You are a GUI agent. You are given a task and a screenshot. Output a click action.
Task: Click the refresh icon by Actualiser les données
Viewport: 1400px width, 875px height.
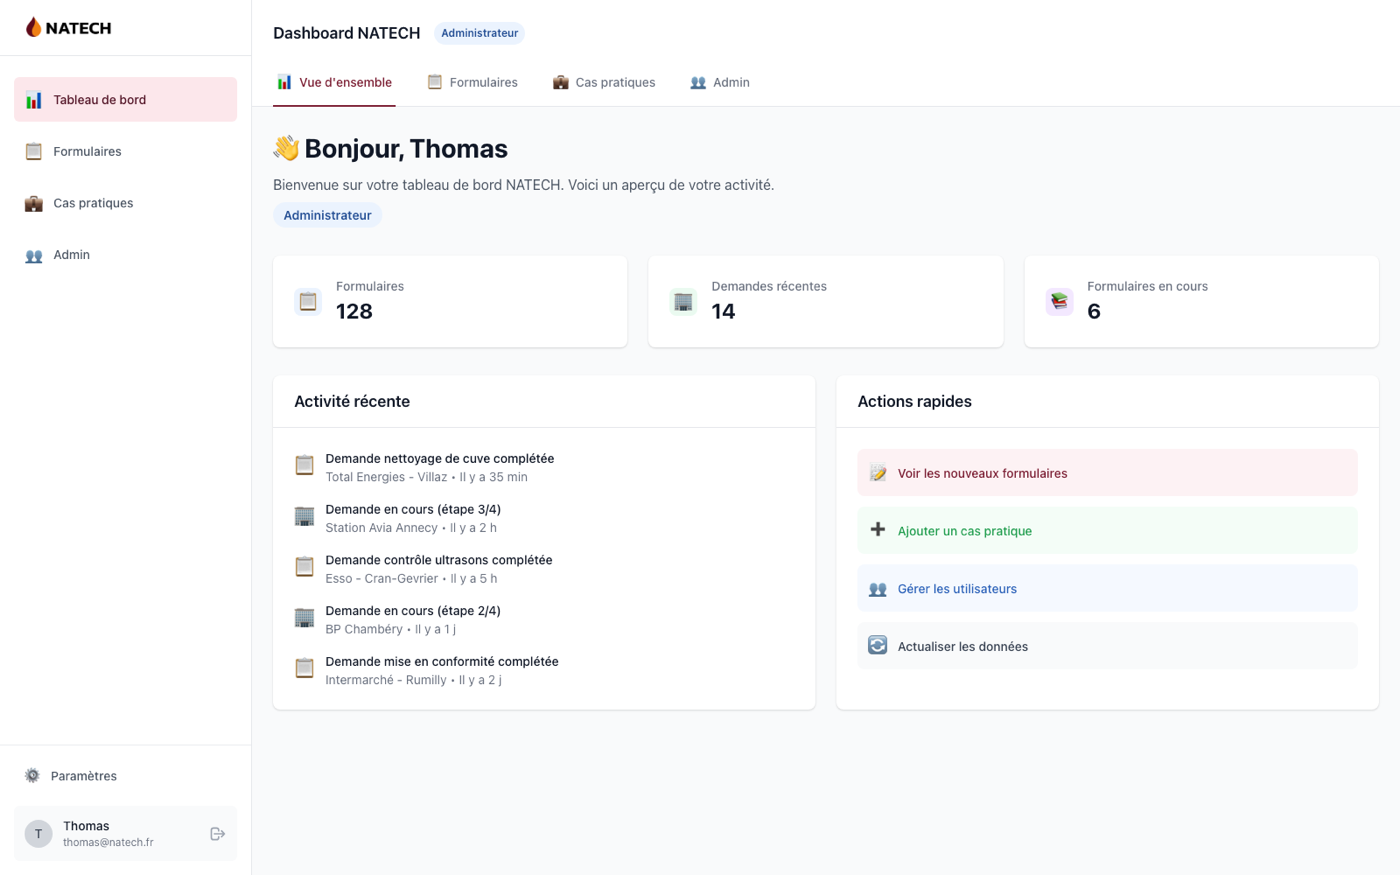click(x=877, y=645)
